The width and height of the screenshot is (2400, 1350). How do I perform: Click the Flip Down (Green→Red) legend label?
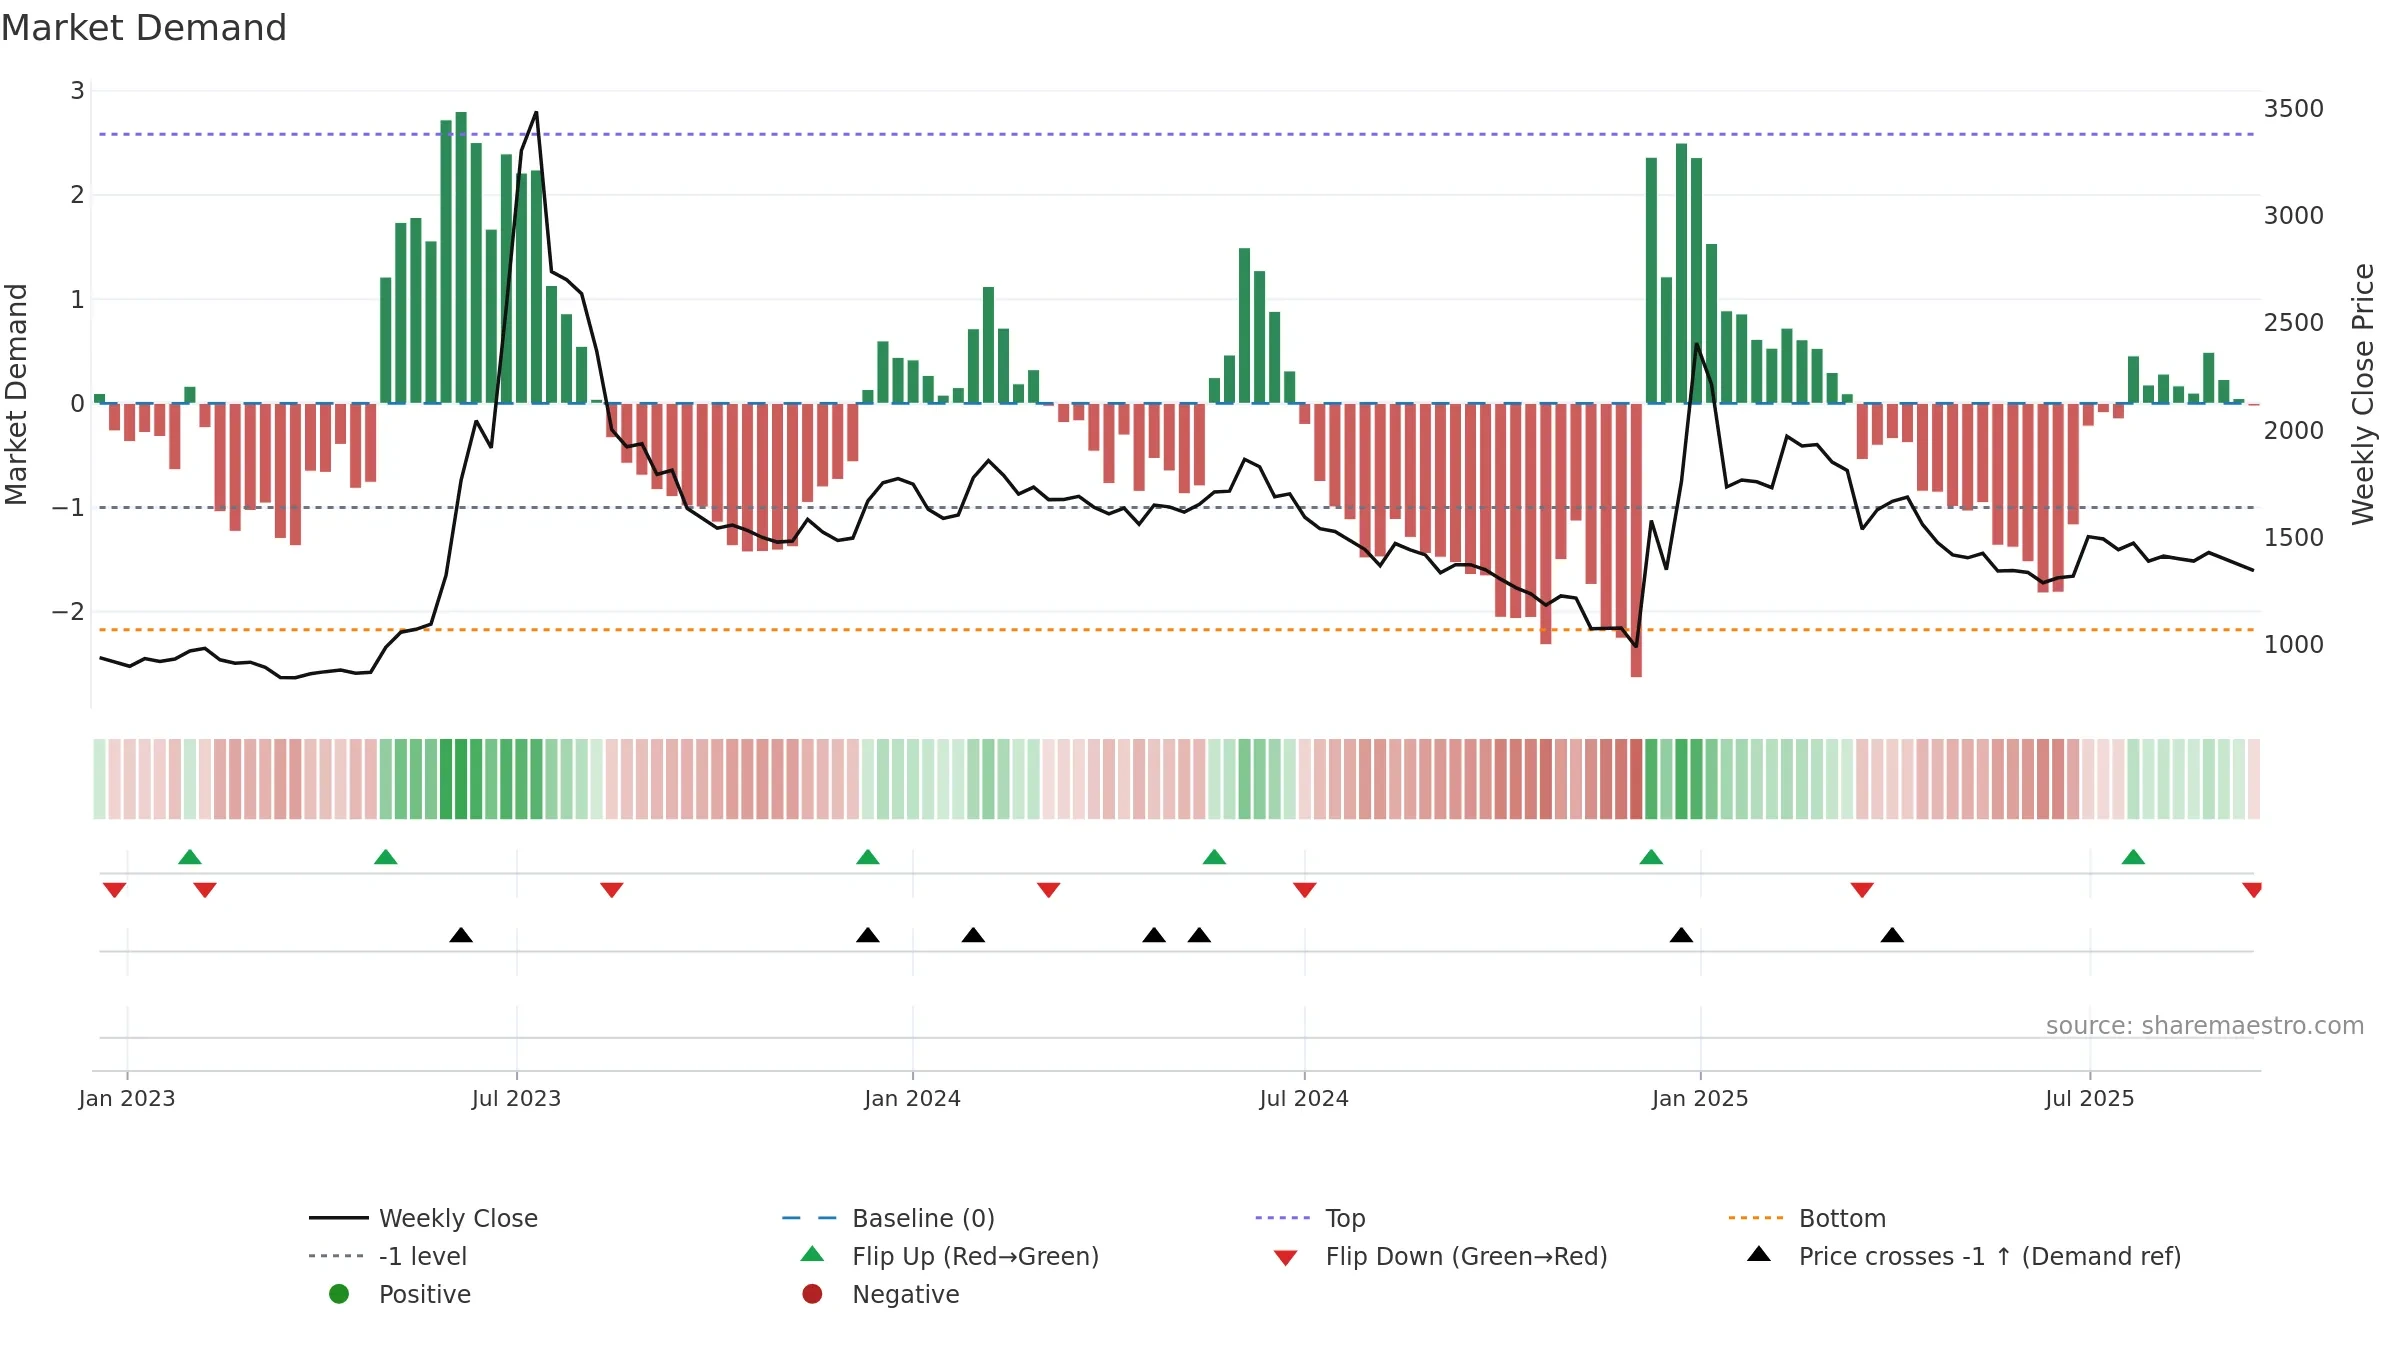(1466, 1256)
